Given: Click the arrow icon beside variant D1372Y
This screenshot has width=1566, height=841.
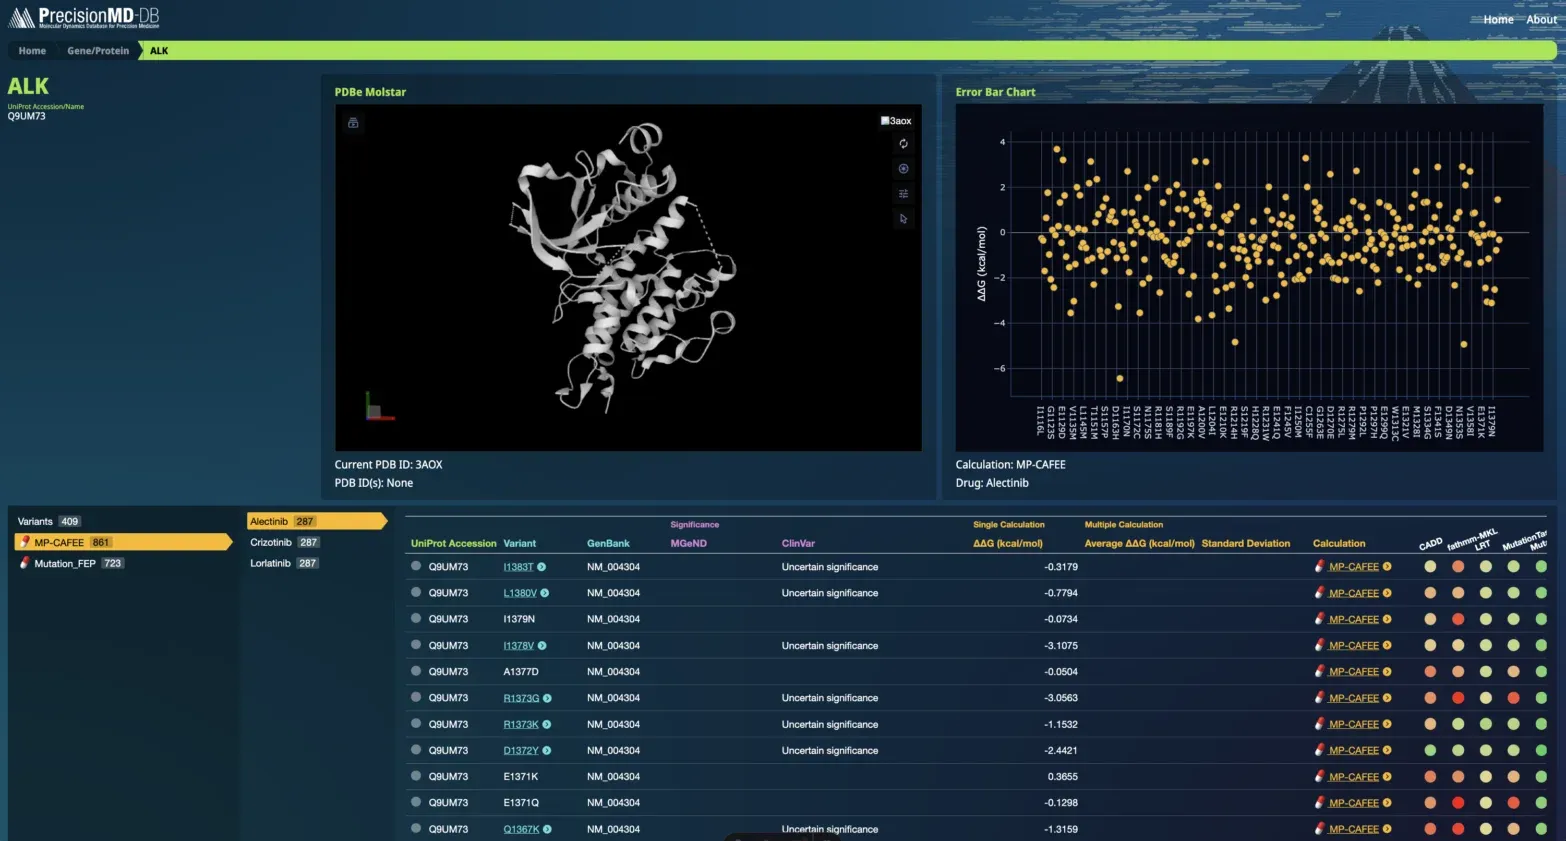Looking at the screenshot, I should (x=547, y=751).
